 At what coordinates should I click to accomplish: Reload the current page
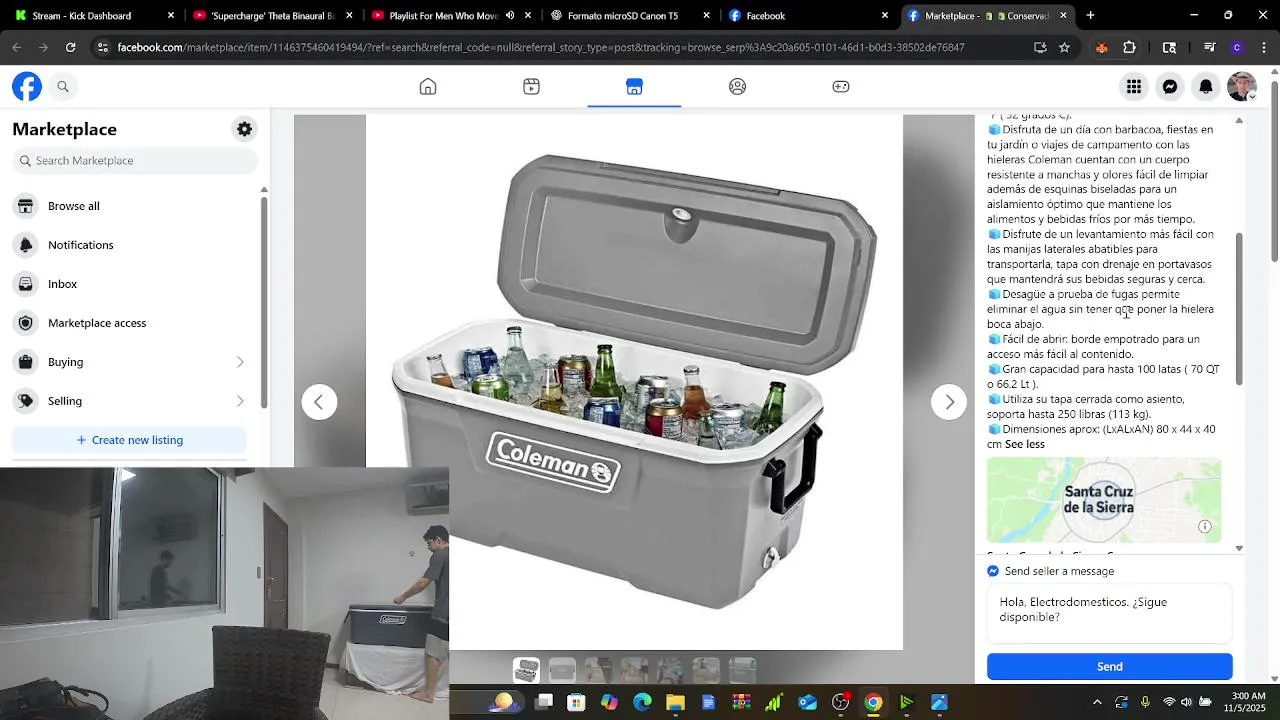click(x=70, y=47)
